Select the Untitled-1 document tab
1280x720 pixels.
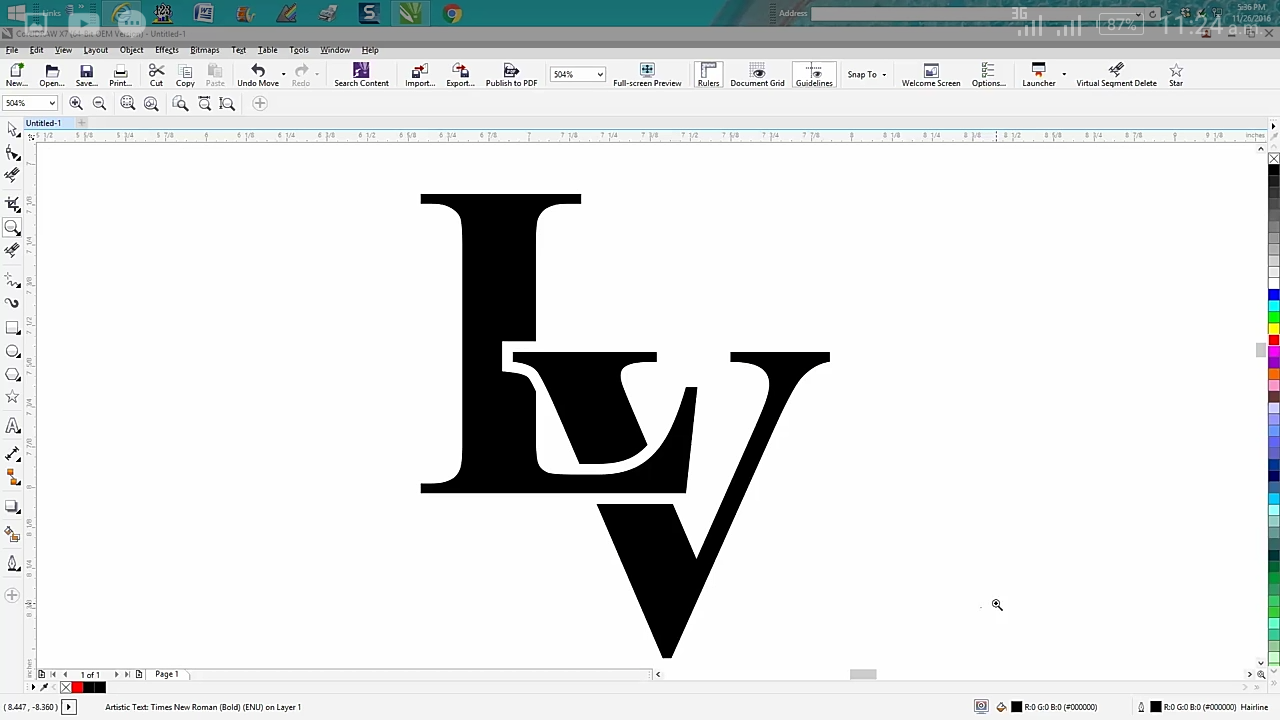pyautogui.click(x=43, y=123)
